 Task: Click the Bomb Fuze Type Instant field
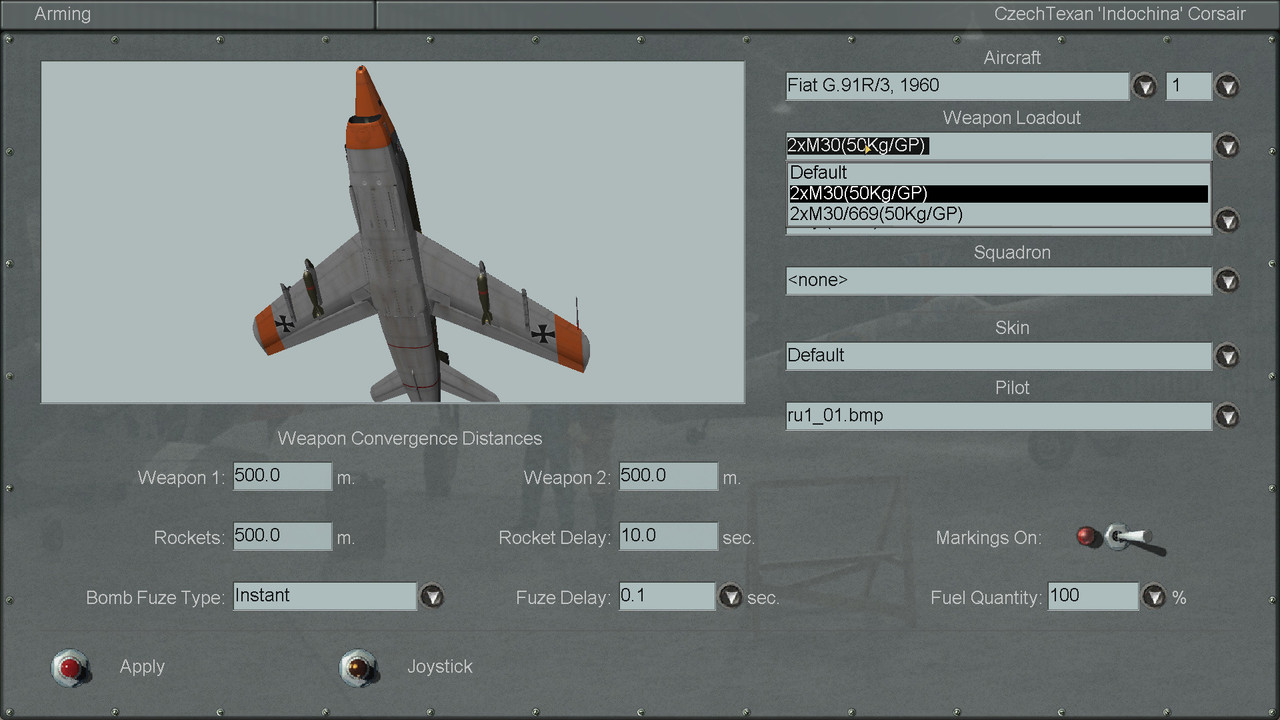324,596
